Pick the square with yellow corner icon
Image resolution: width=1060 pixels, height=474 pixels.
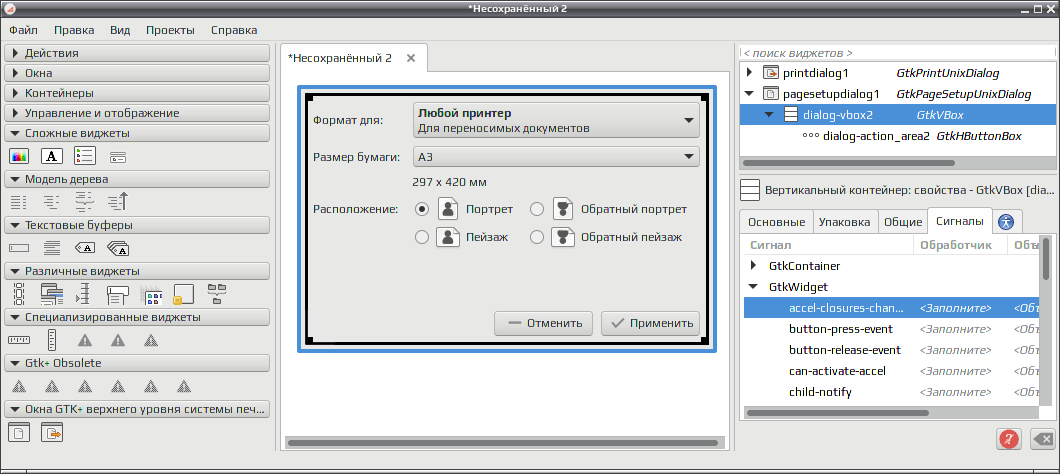click(x=184, y=293)
